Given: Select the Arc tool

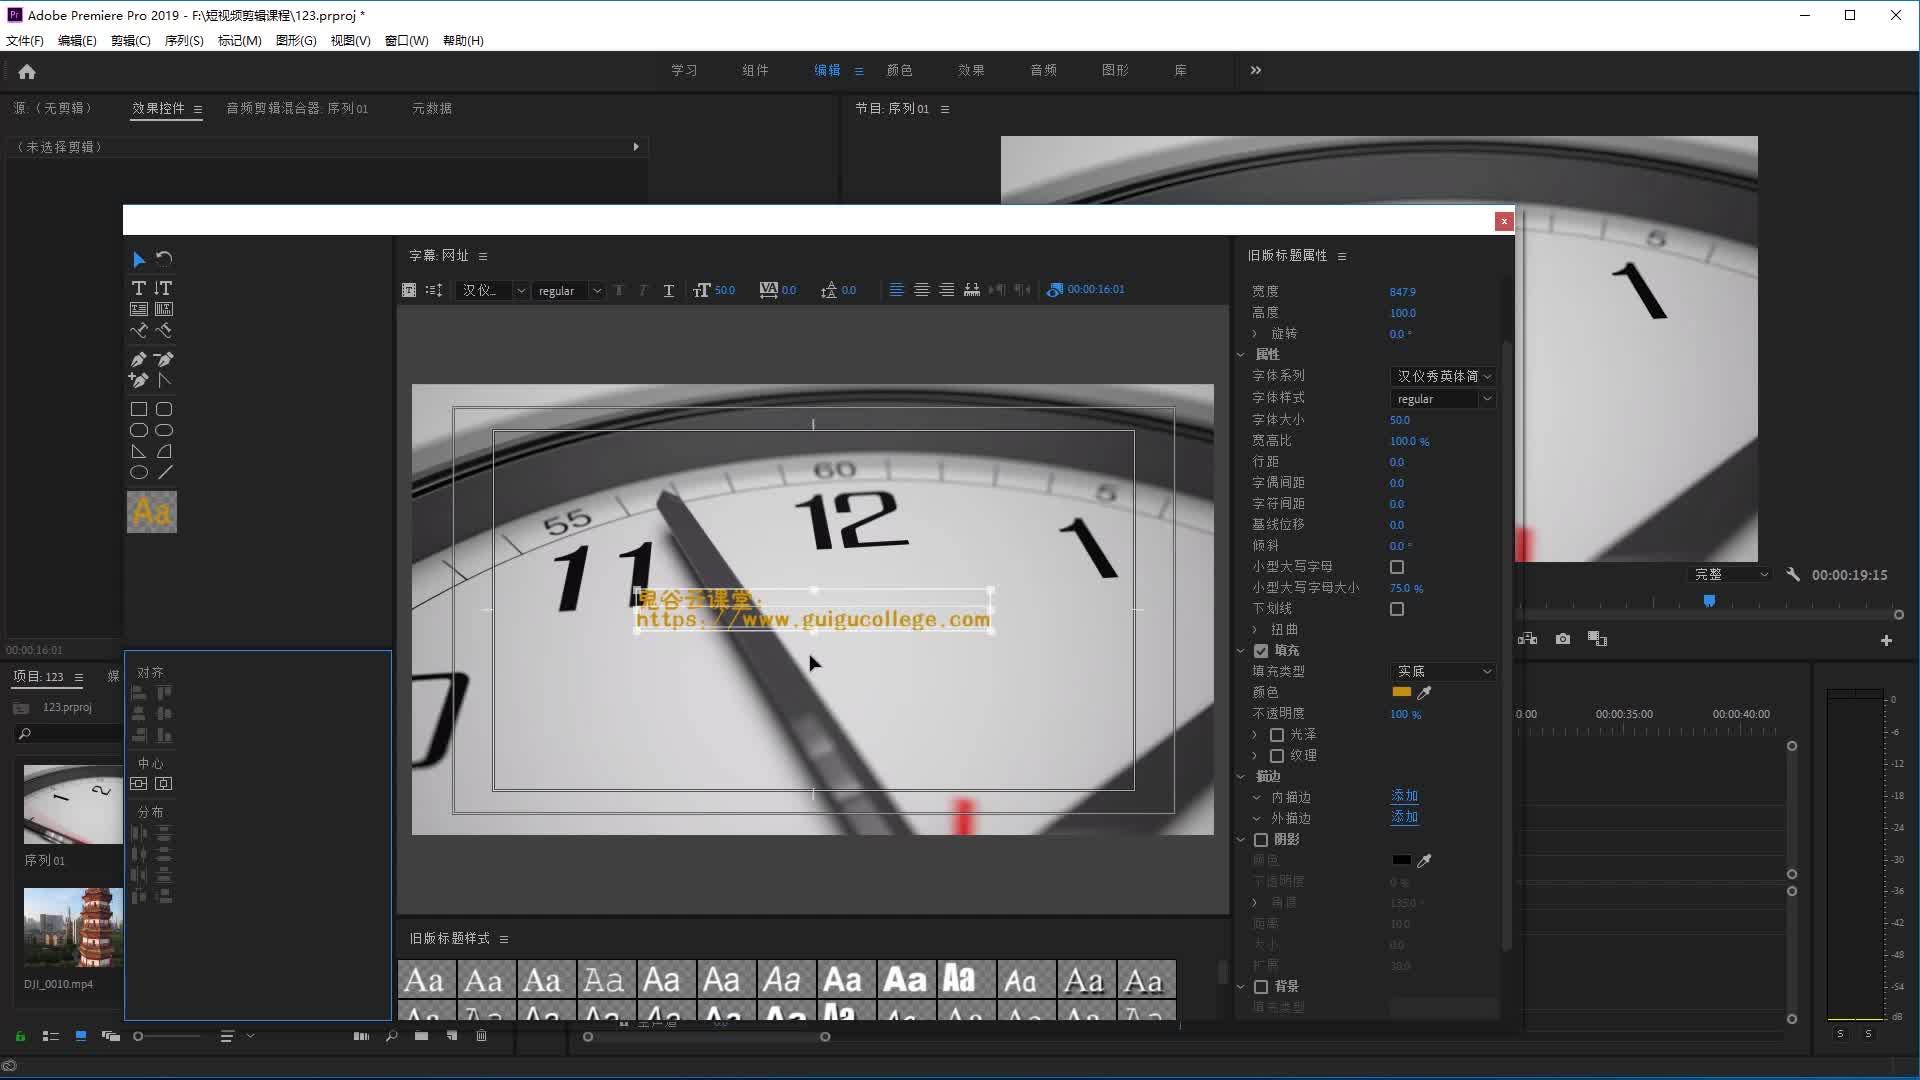Looking at the screenshot, I should click(164, 451).
